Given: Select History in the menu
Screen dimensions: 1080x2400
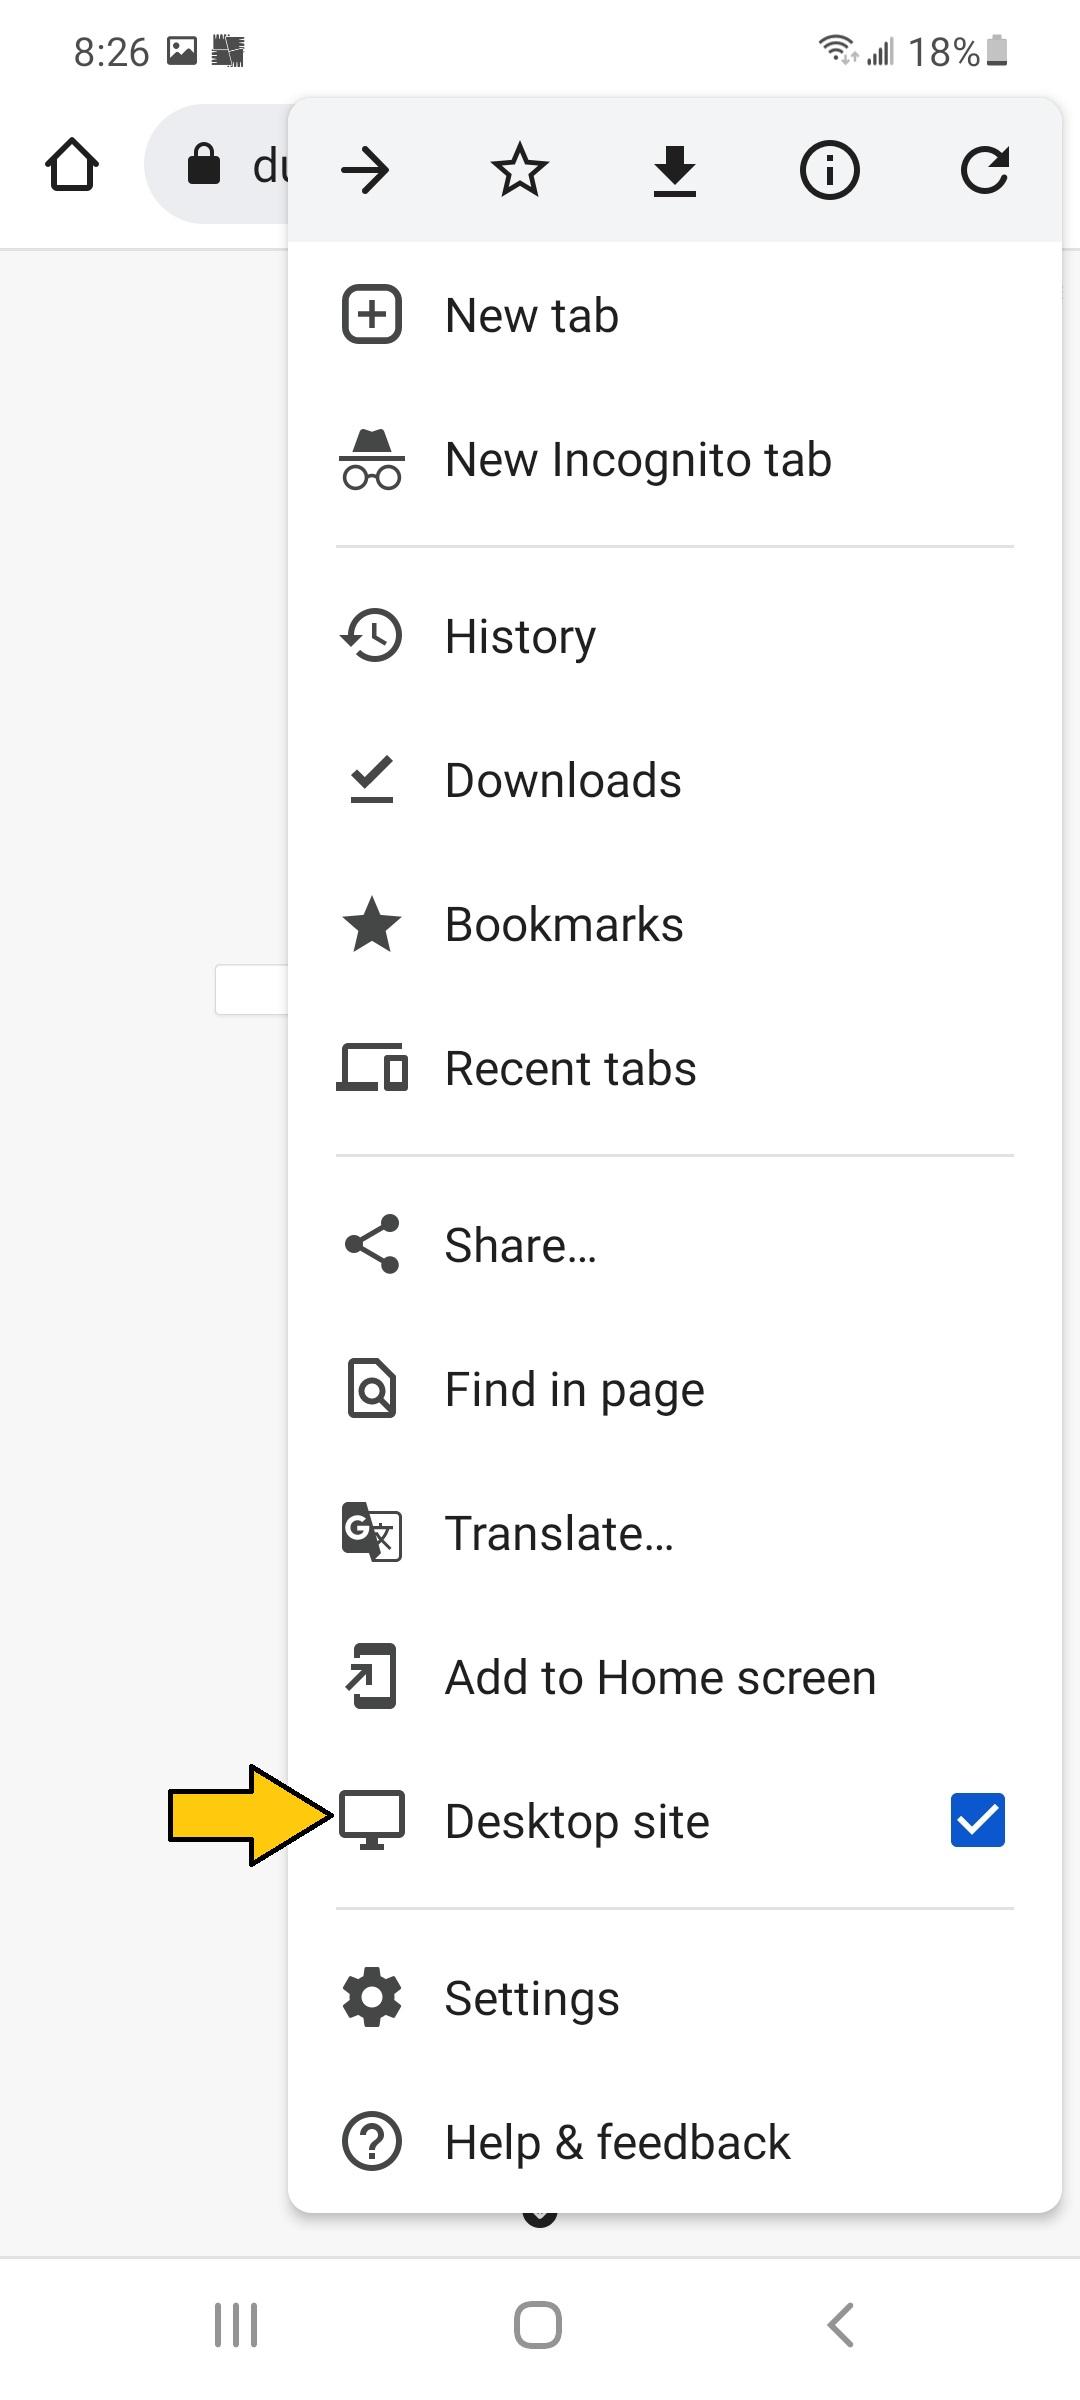Looking at the screenshot, I should (x=520, y=635).
